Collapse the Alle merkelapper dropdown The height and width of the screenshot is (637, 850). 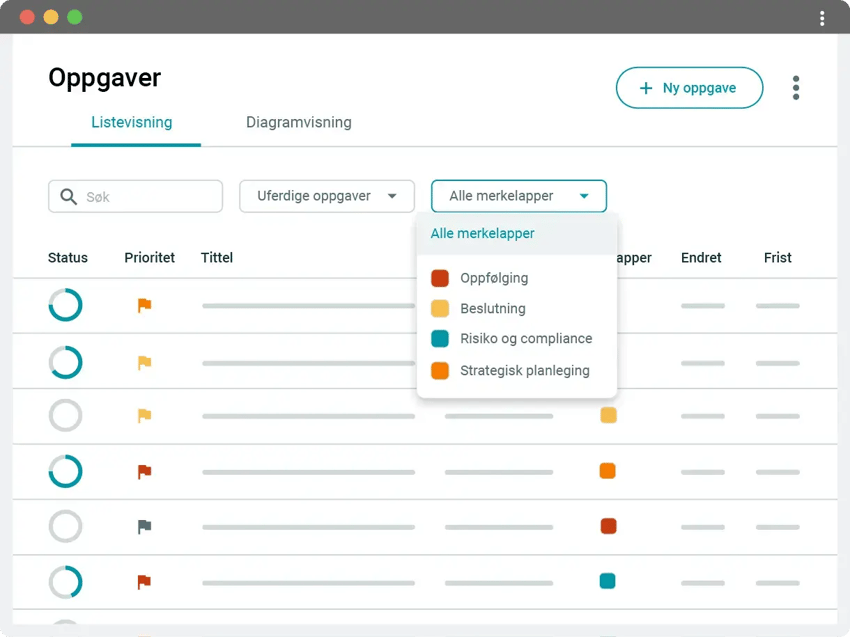[518, 196]
